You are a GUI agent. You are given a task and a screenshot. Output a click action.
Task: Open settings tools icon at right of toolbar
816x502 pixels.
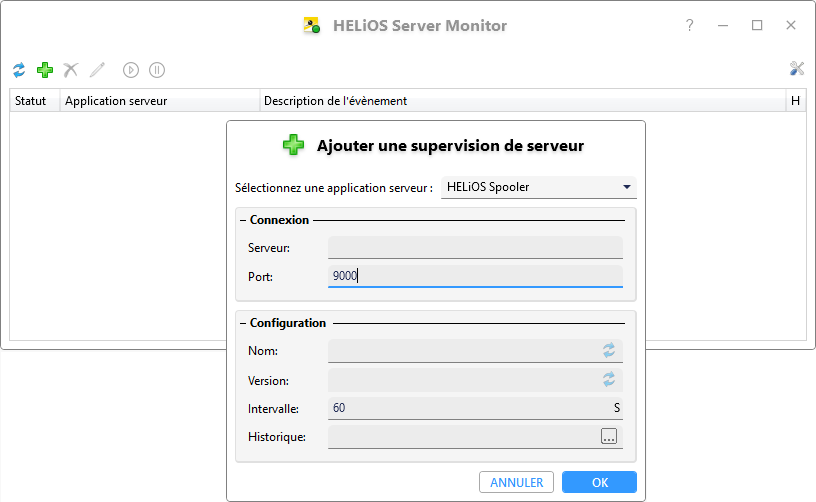pos(797,69)
